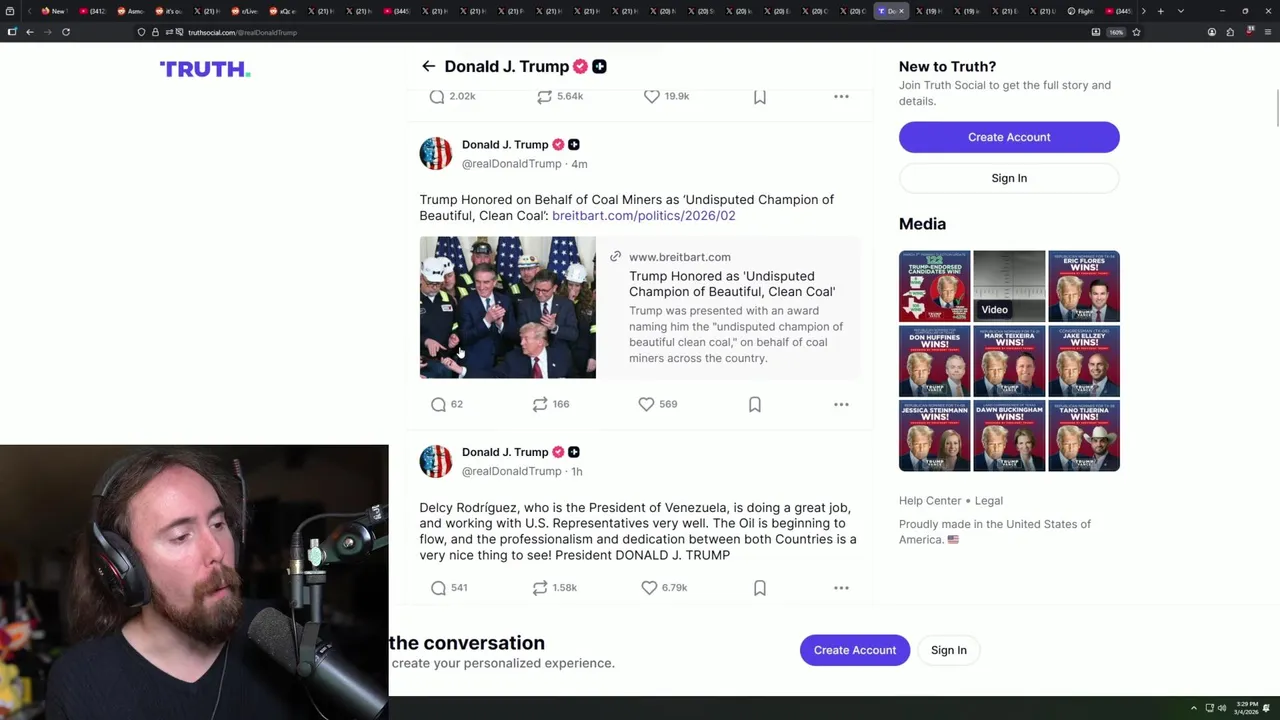Open the Video thumbnail in Media

click(1009, 286)
